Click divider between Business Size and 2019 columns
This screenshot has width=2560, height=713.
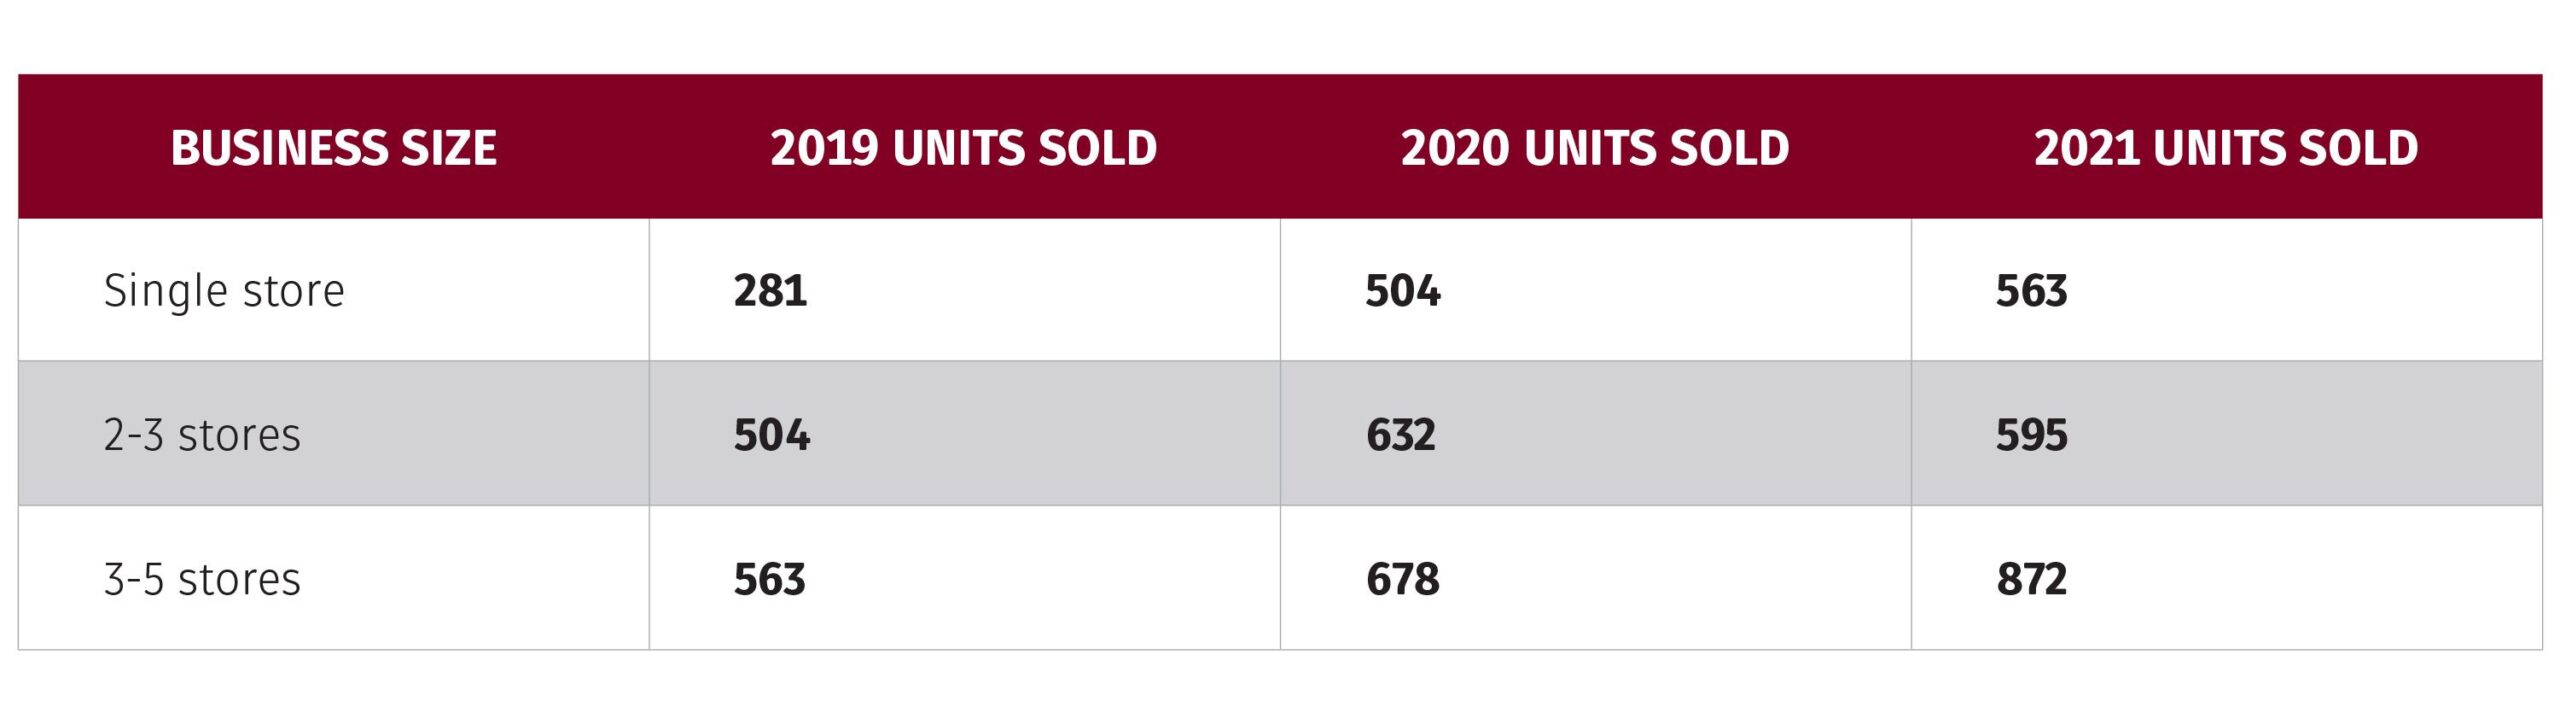(x=649, y=434)
